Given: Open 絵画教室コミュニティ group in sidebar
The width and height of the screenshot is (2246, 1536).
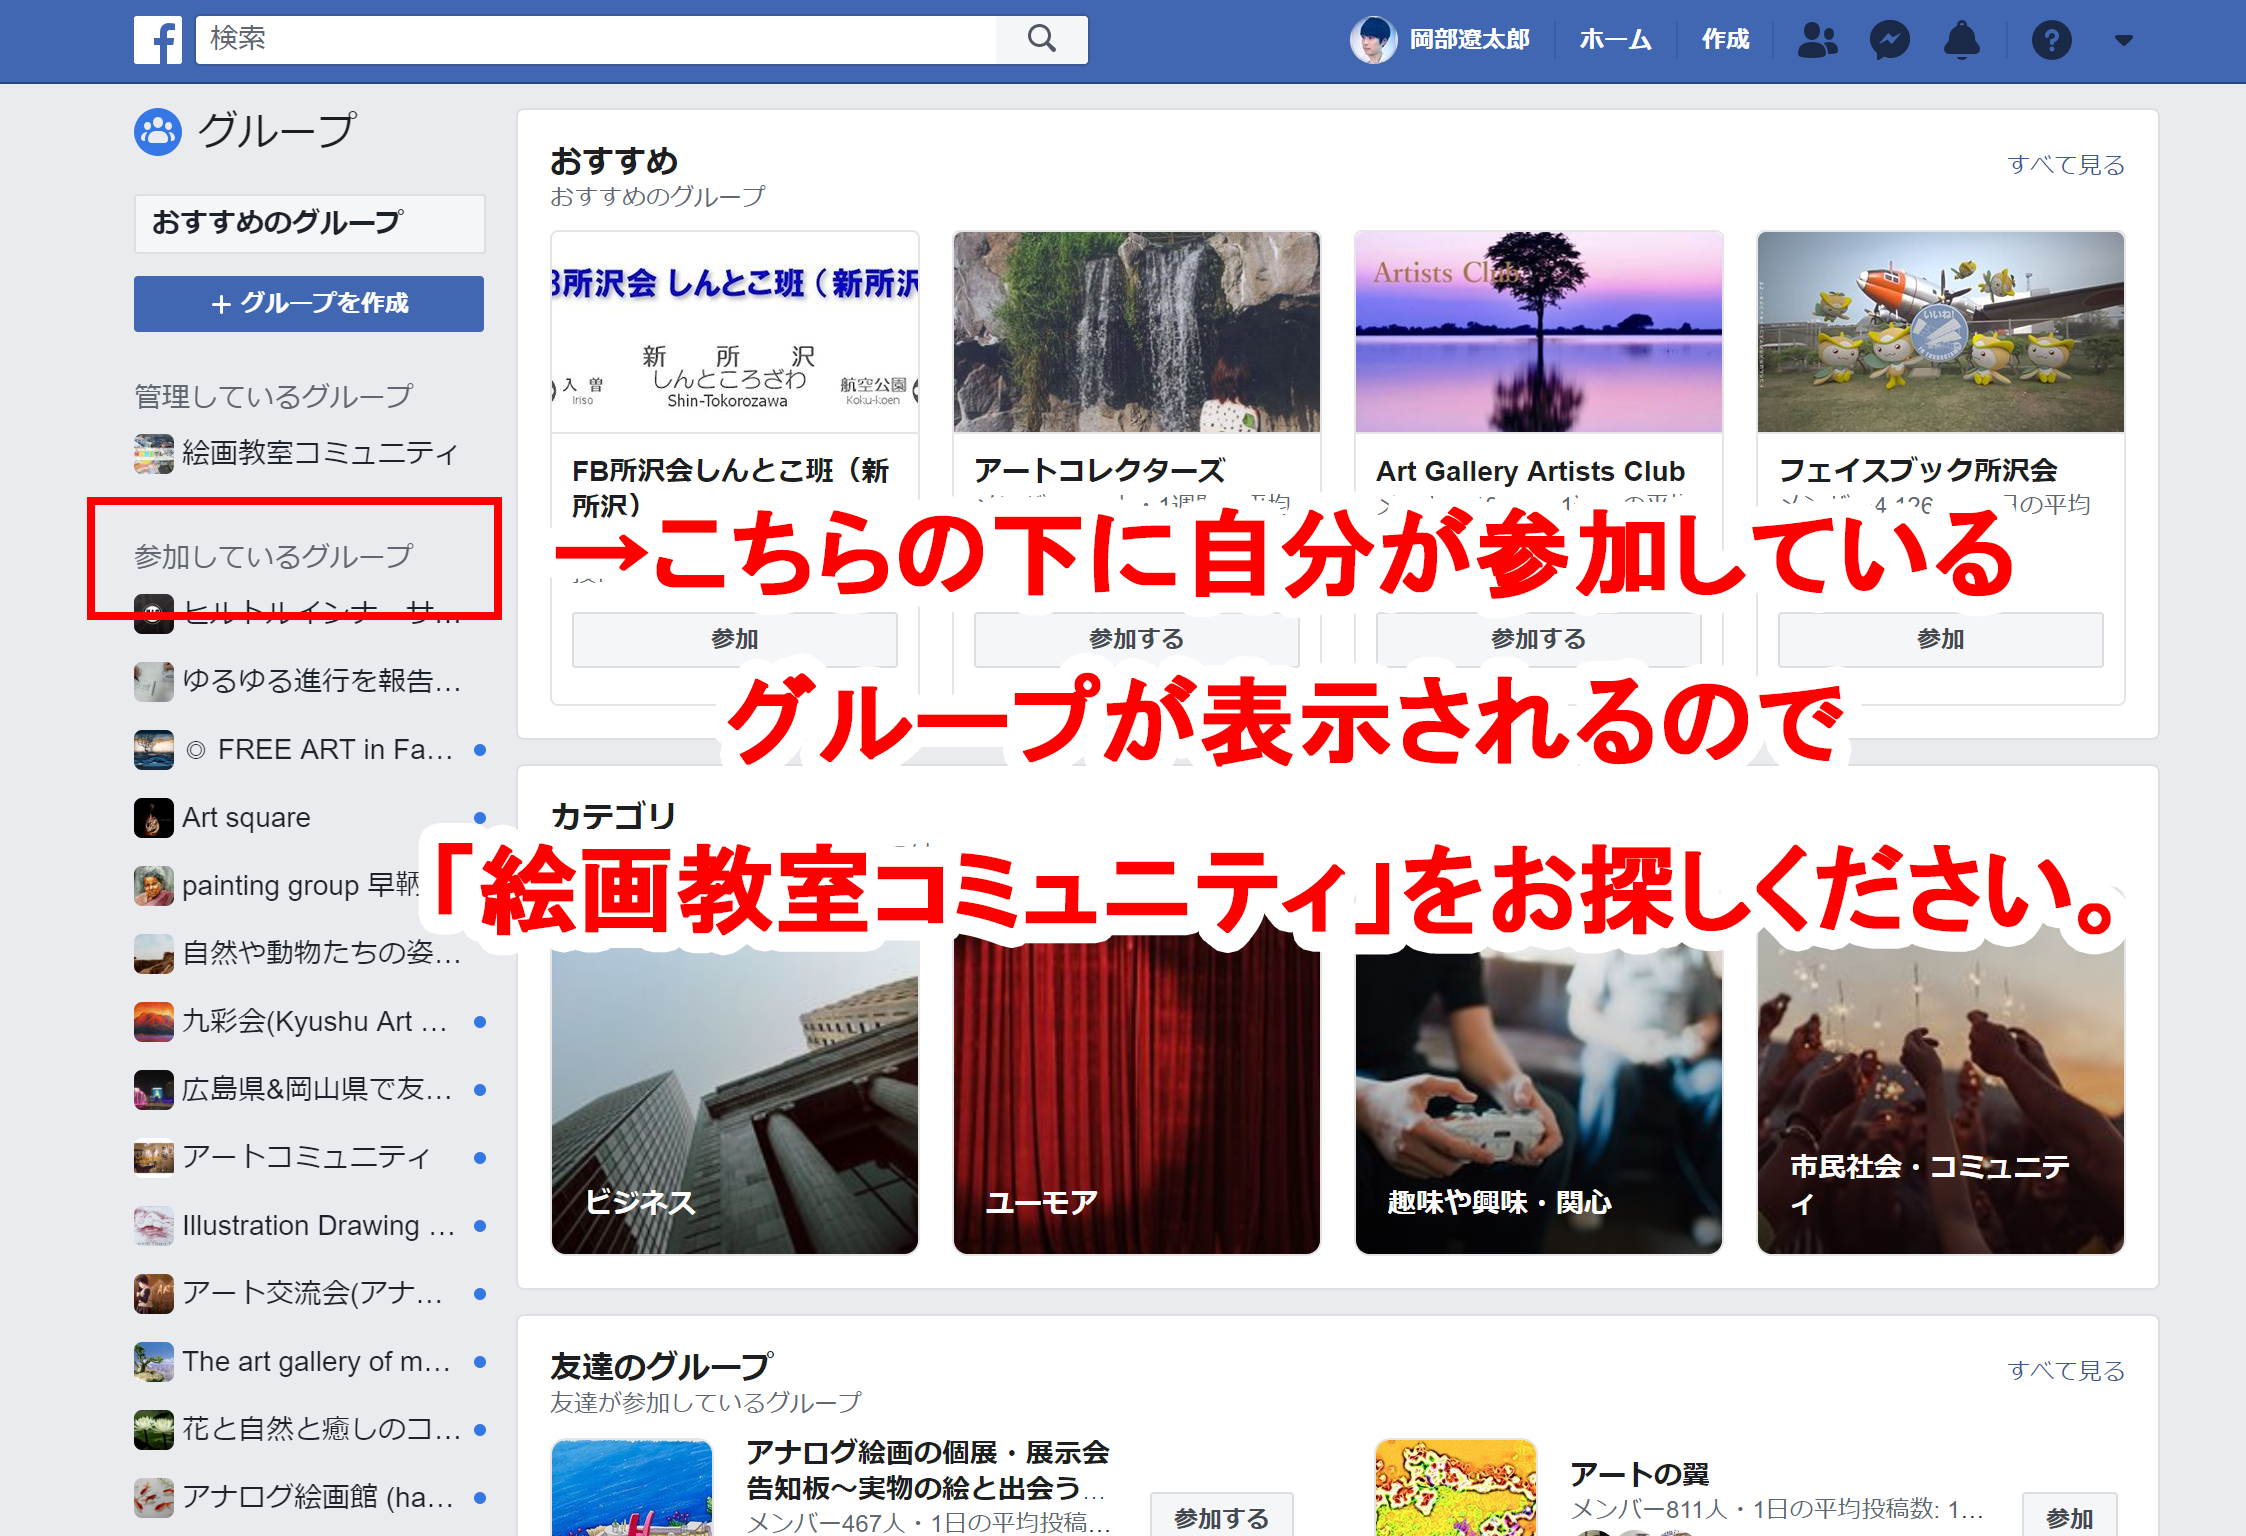Looking at the screenshot, I should pos(318,453).
